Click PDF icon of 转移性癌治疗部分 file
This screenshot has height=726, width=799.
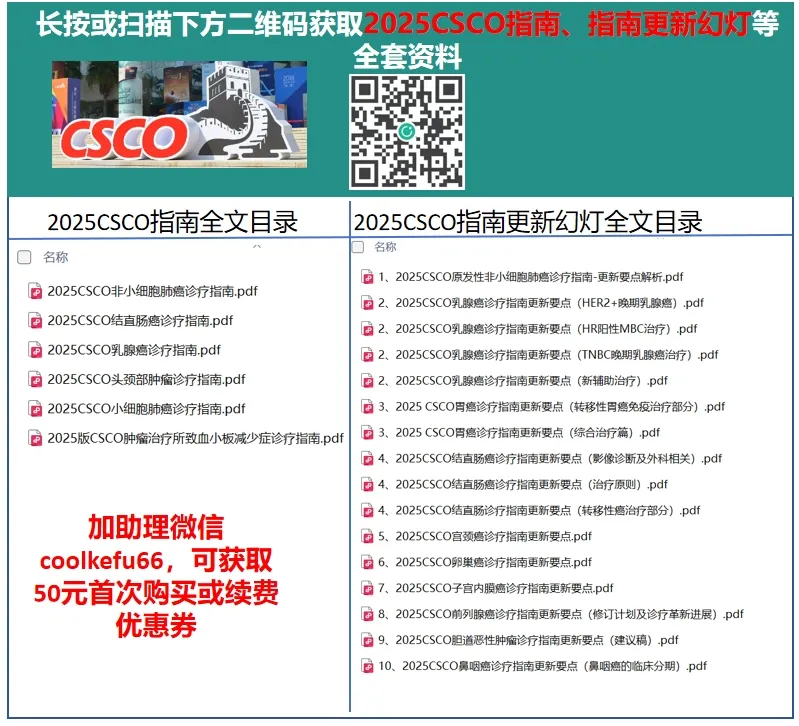tap(367, 510)
